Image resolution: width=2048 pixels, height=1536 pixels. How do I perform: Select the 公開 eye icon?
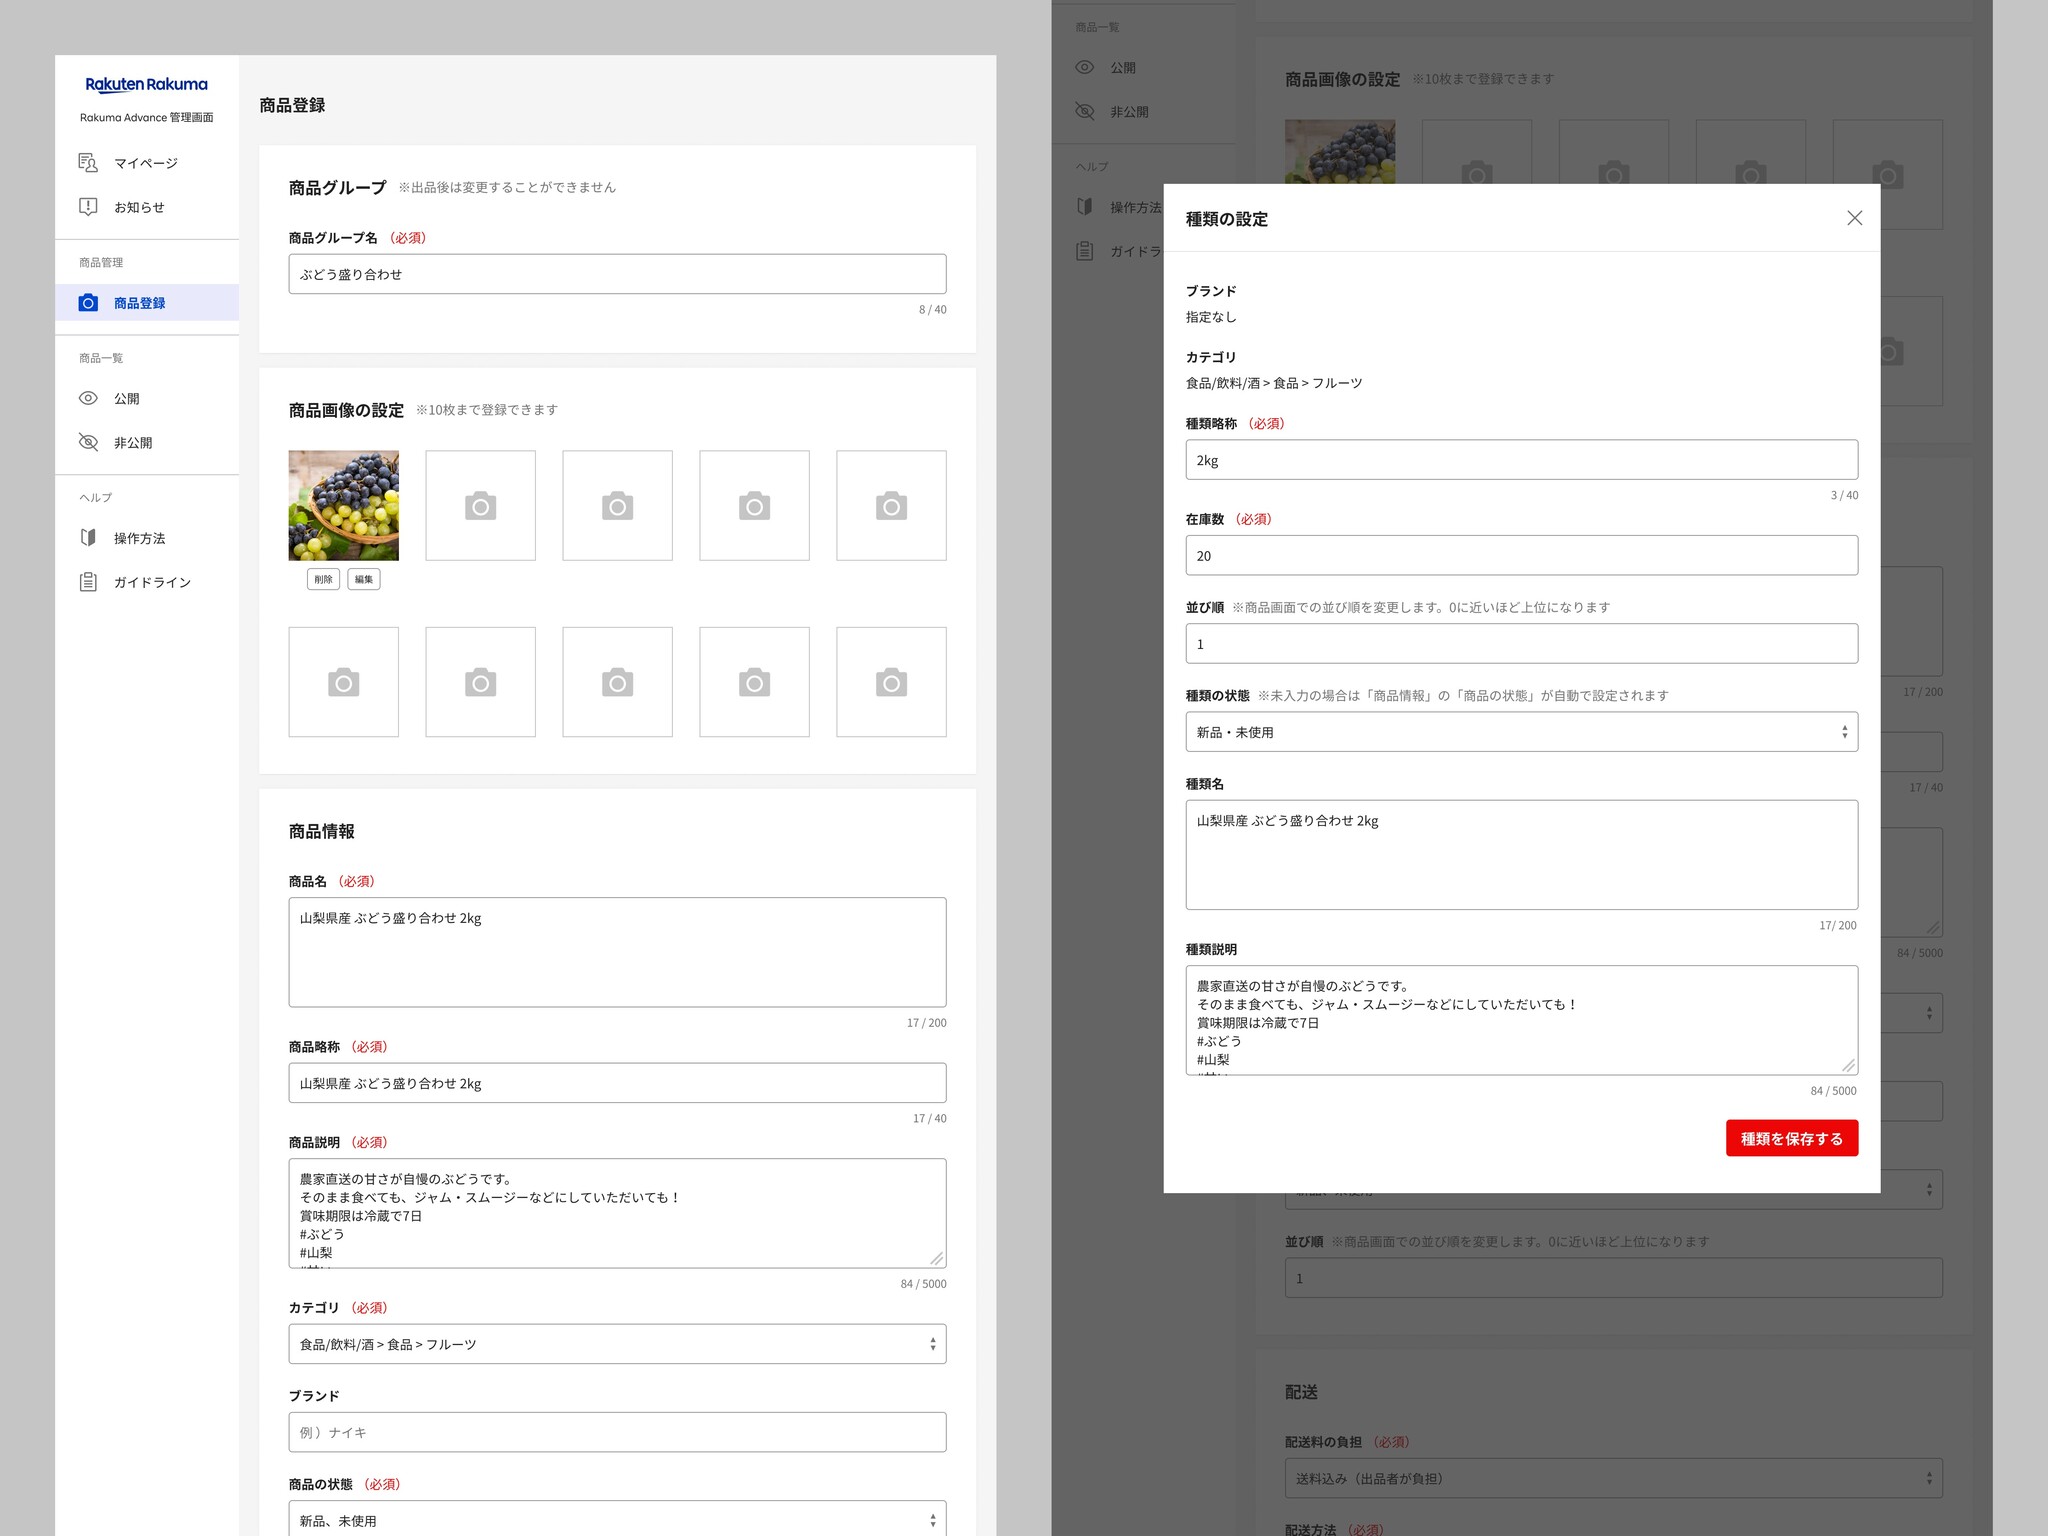click(88, 398)
